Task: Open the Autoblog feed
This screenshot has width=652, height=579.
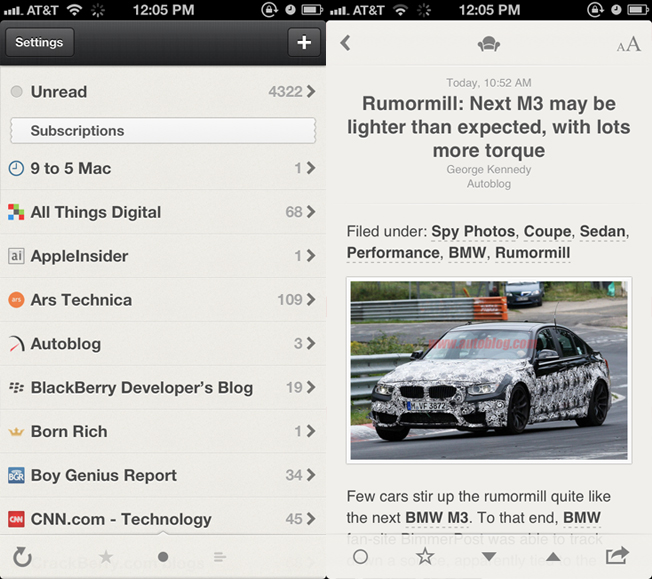Action: 163,344
